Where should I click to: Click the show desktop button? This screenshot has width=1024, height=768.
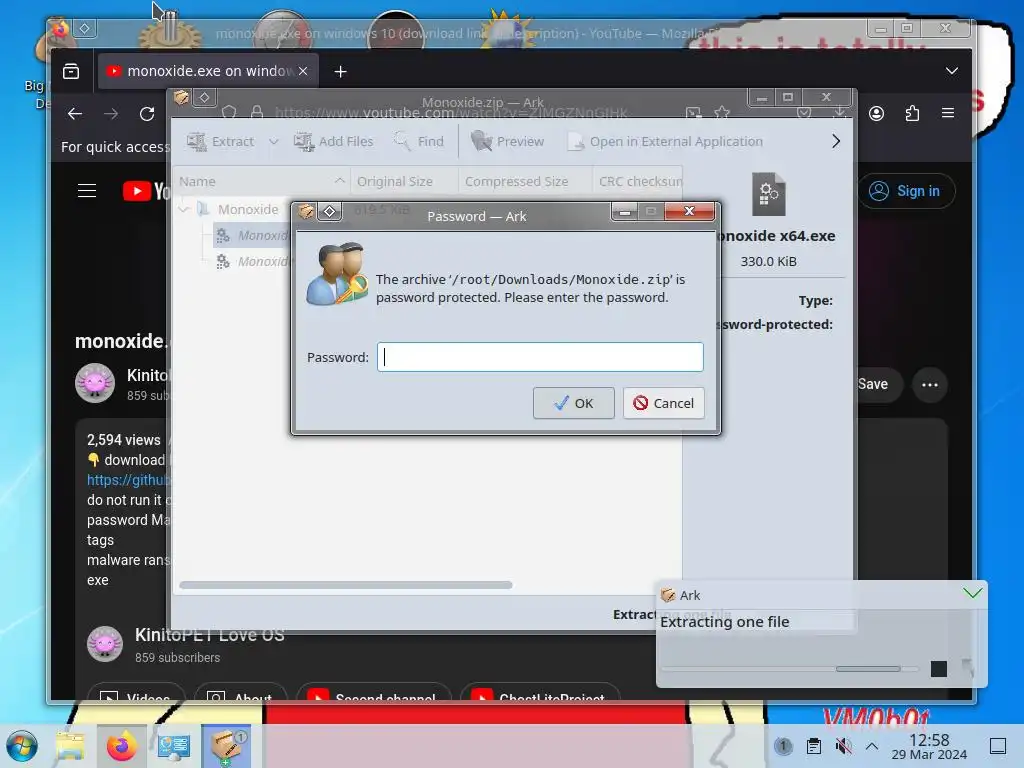pyautogui.click(x=998, y=746)
